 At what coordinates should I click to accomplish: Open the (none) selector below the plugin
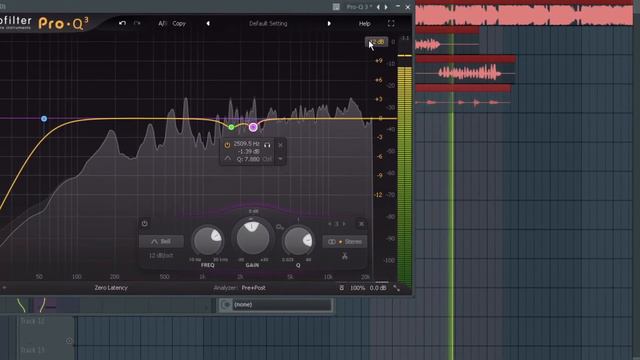[281, 304]
